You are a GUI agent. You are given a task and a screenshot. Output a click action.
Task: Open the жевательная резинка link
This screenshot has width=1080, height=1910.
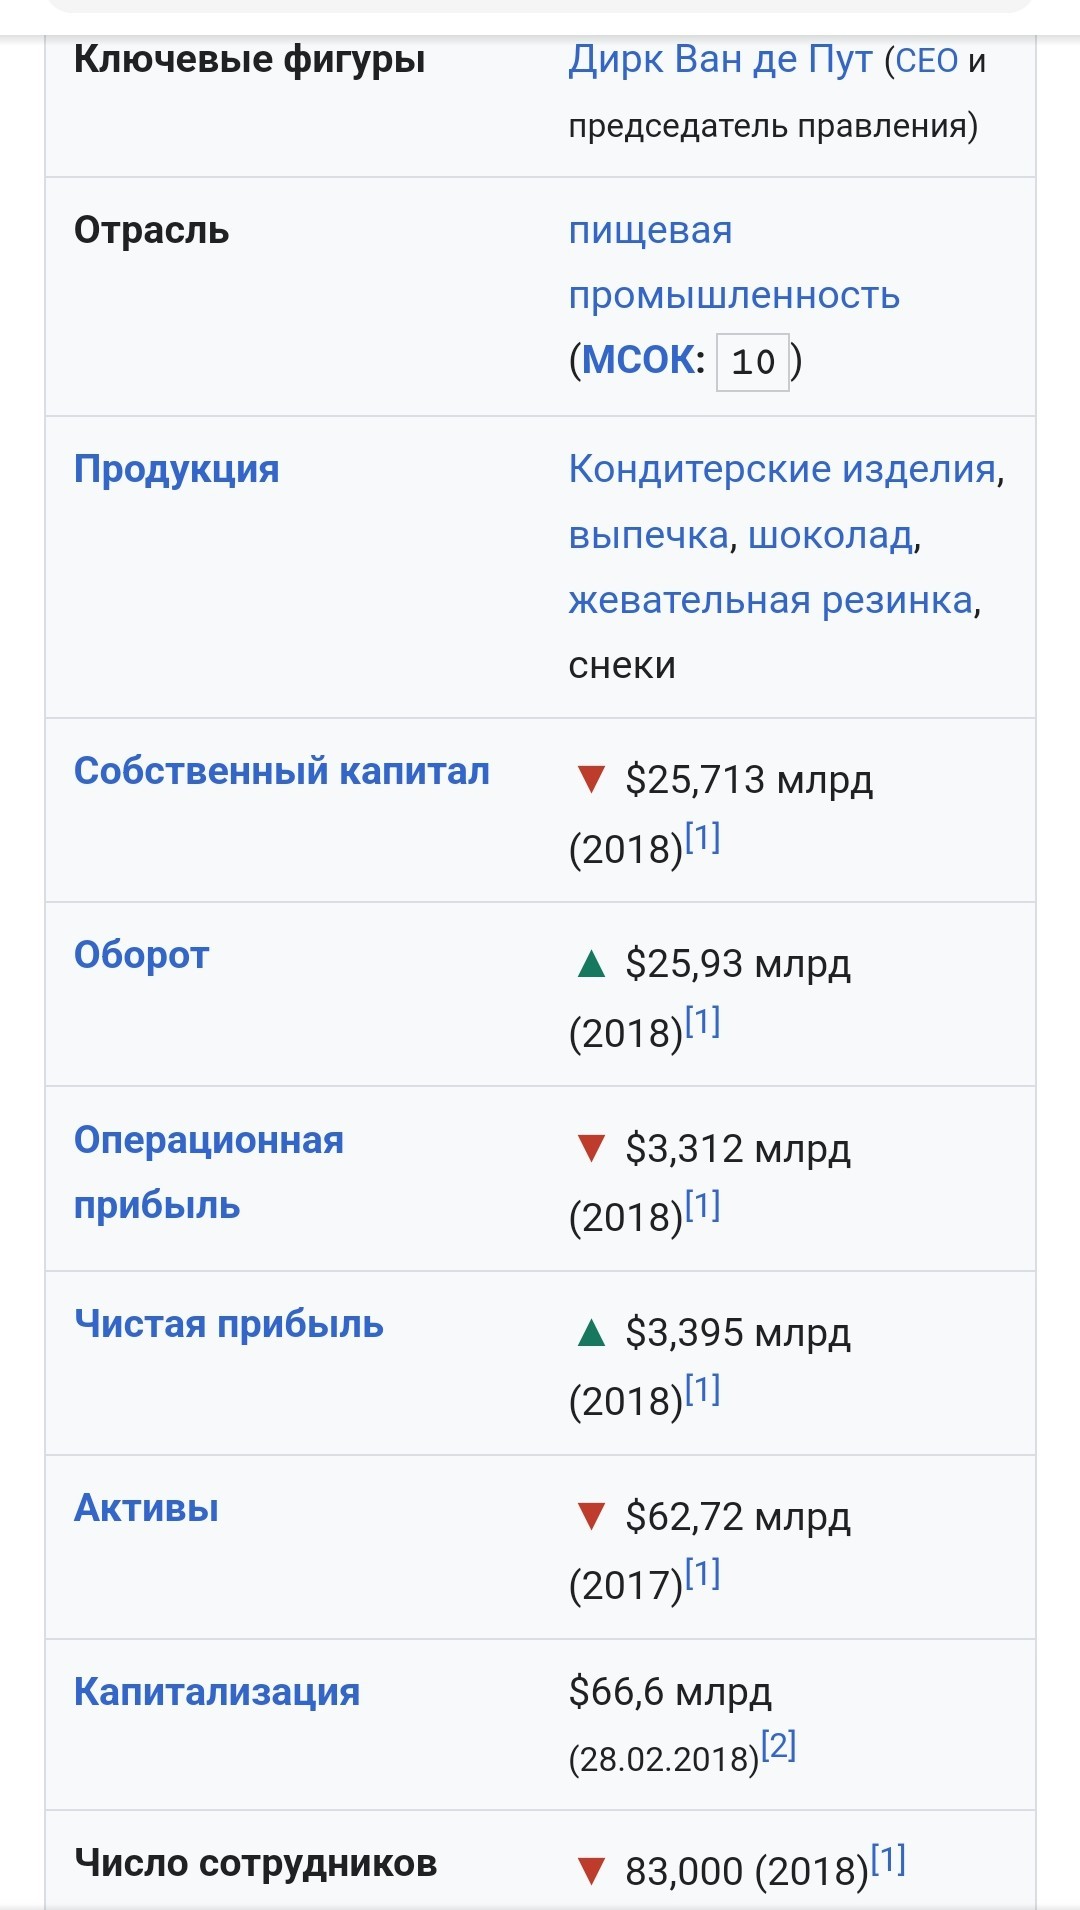(770, 600)
